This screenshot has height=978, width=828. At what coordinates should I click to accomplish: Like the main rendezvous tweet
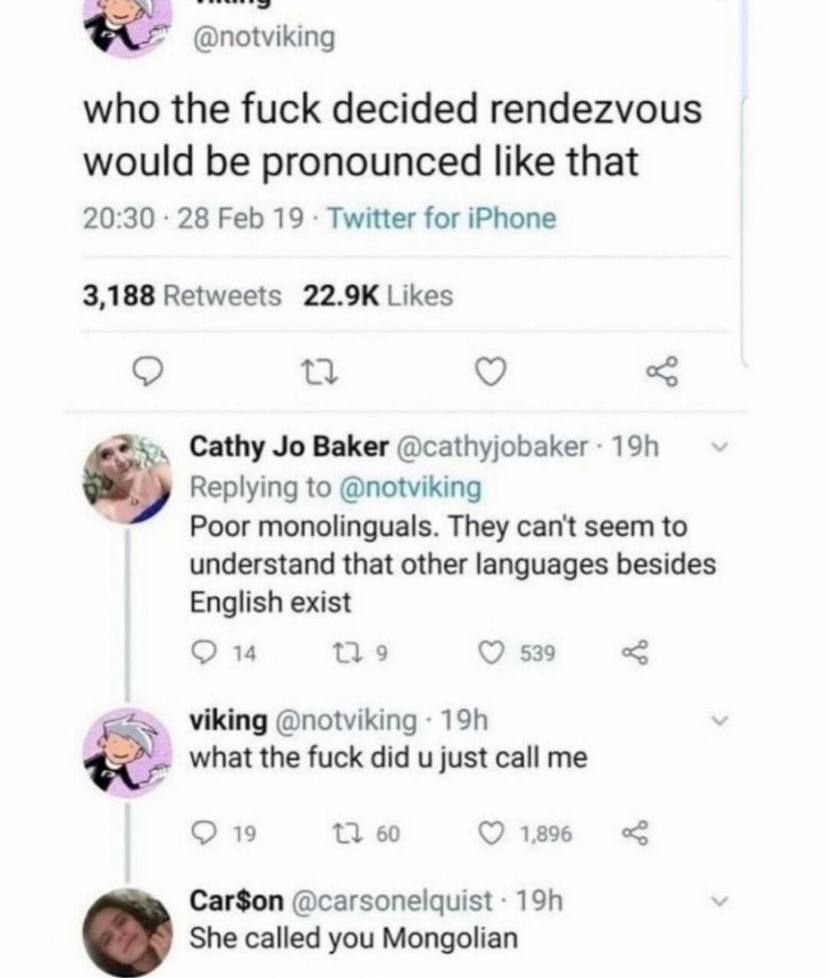pyautogui.click(x=491, y=372)
